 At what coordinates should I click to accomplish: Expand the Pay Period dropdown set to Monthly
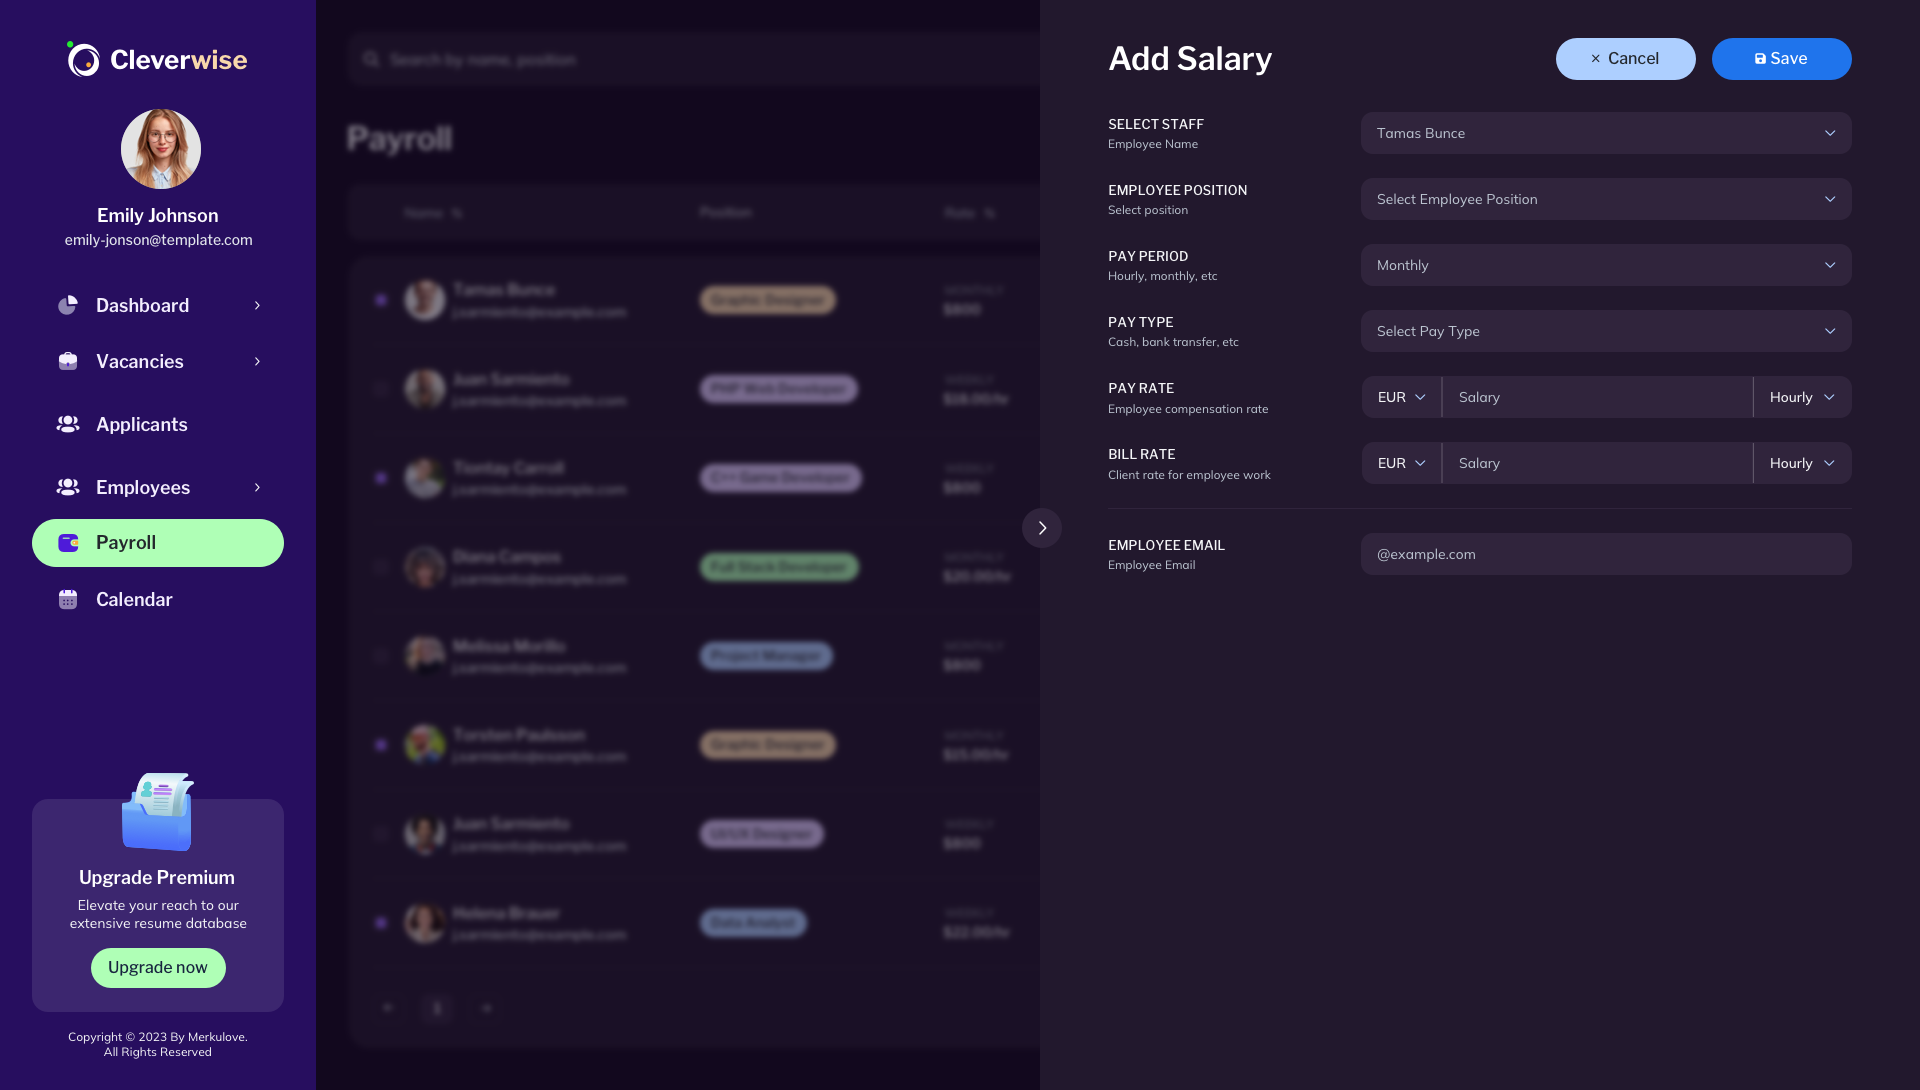coord(1604,264)
